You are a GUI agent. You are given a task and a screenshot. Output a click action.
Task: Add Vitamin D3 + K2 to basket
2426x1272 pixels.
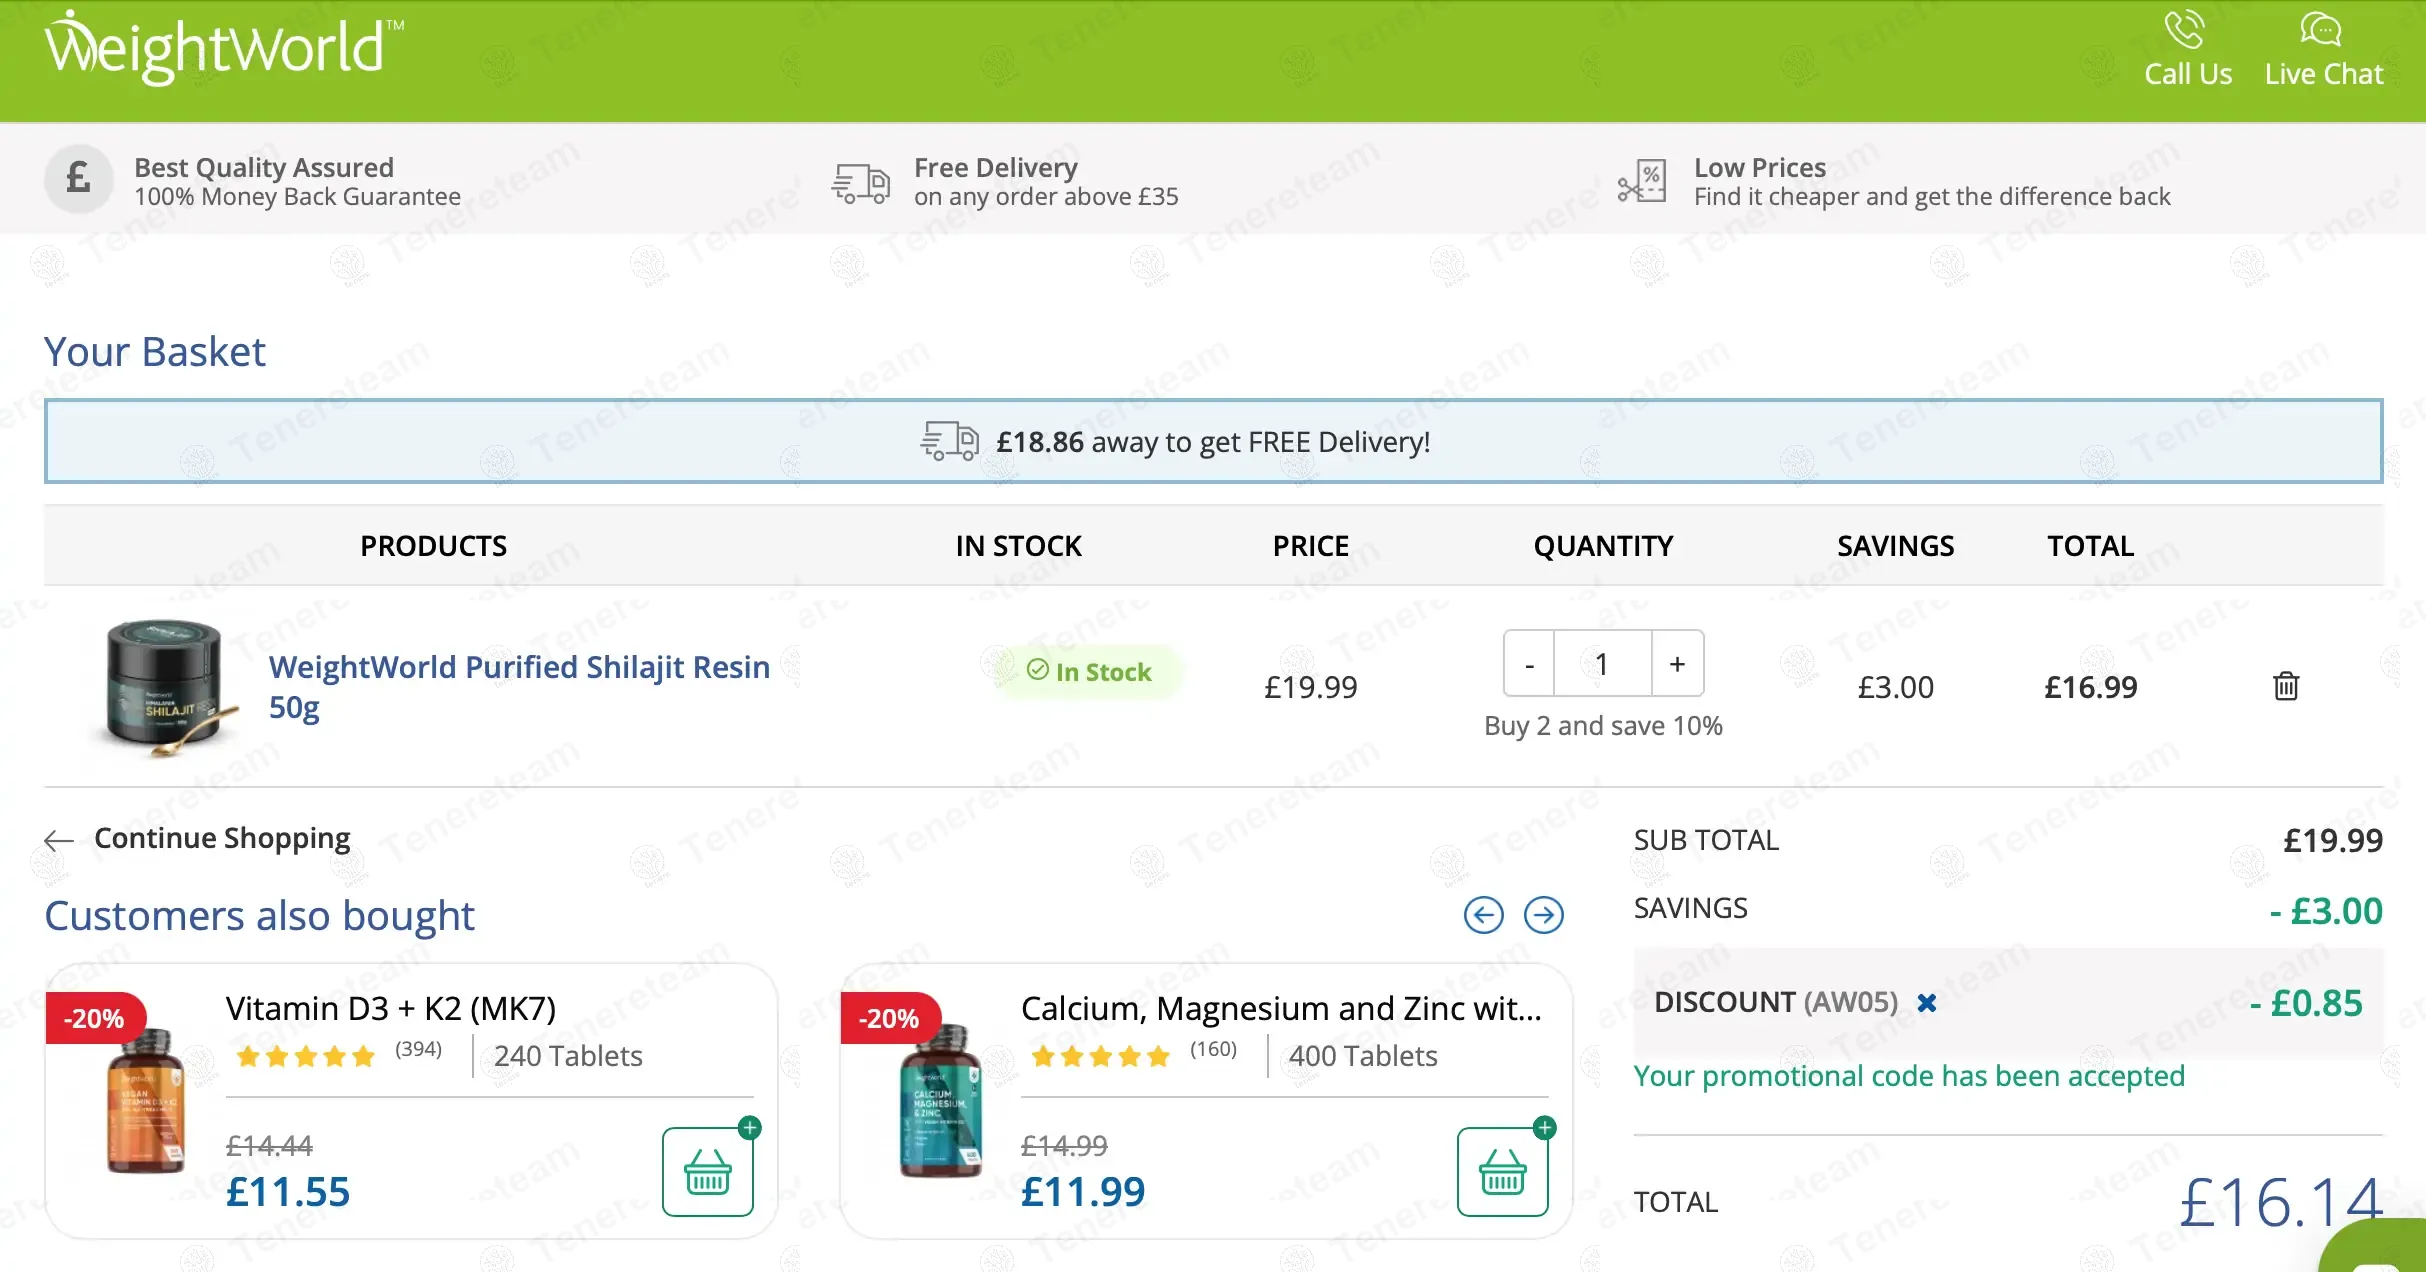pyautogui.click(x=707, y=1171)
